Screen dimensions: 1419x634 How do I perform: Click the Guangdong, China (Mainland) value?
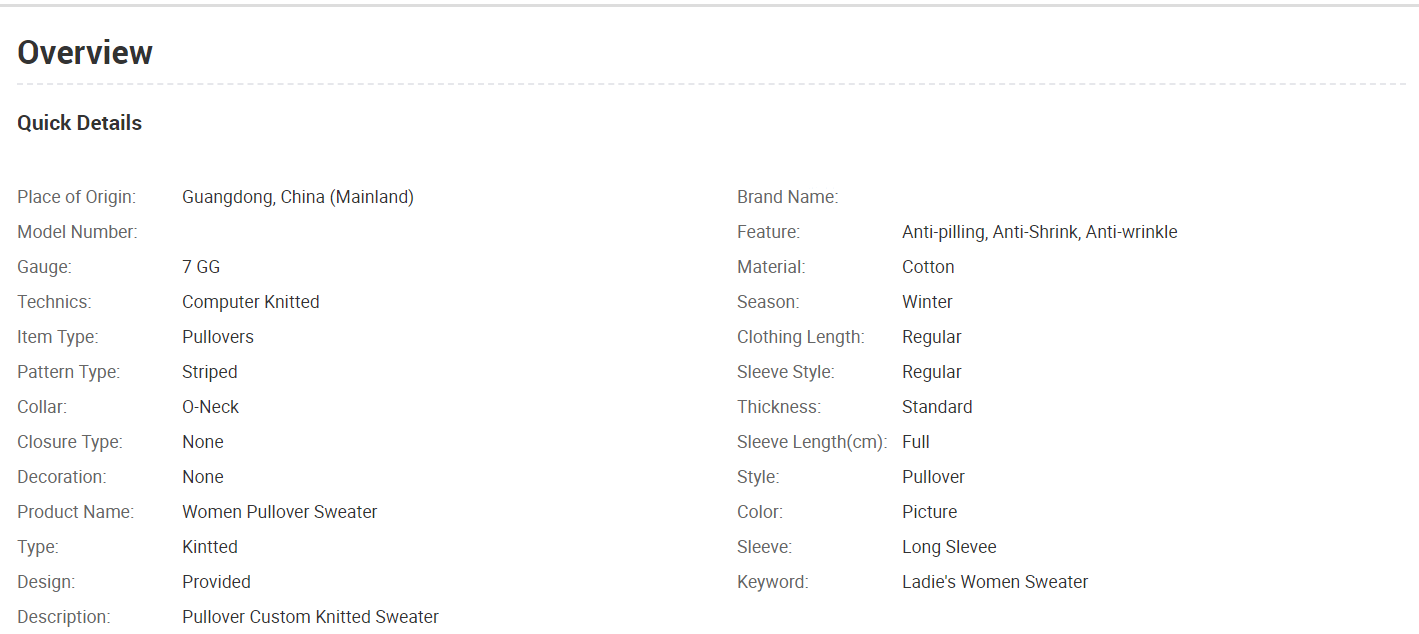point(298,197)
